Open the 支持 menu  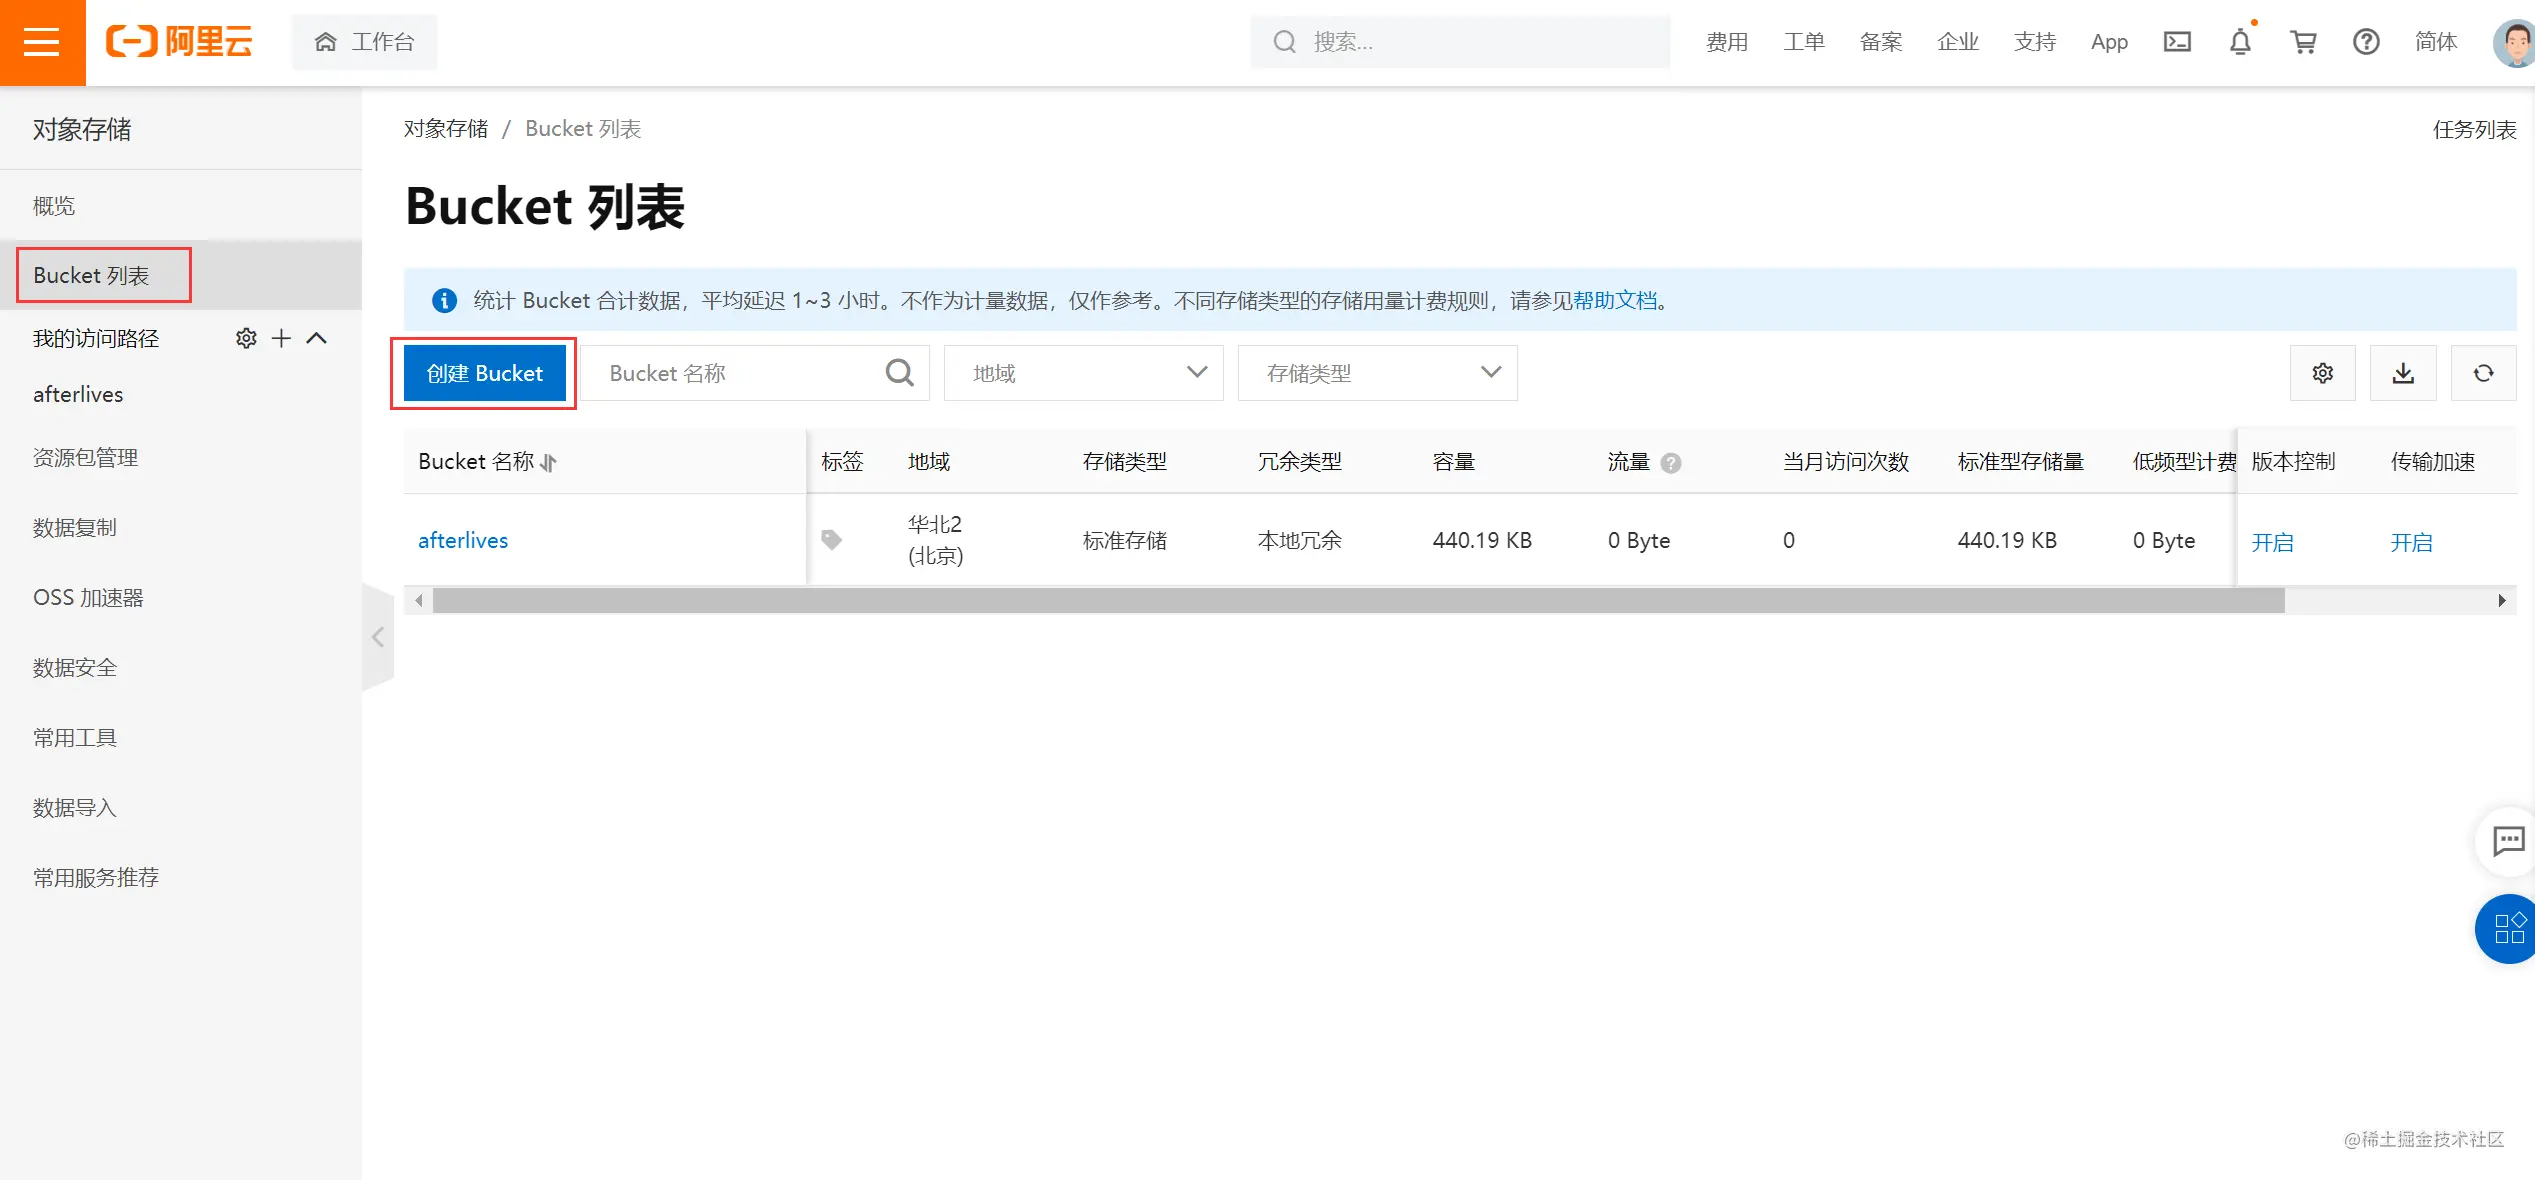(2035, 42)
